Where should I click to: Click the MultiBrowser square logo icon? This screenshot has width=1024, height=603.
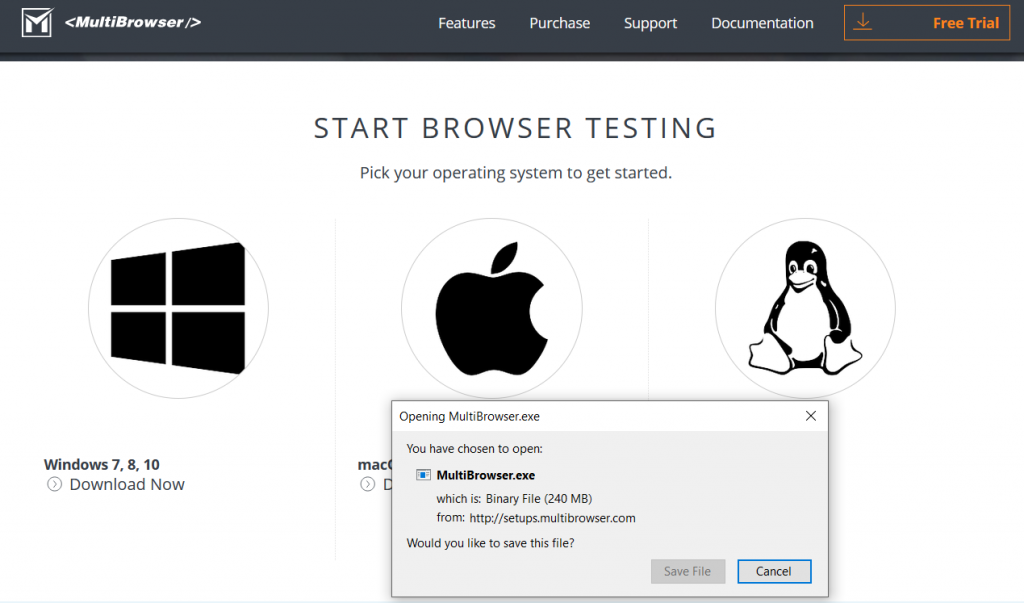coord(36,22)
